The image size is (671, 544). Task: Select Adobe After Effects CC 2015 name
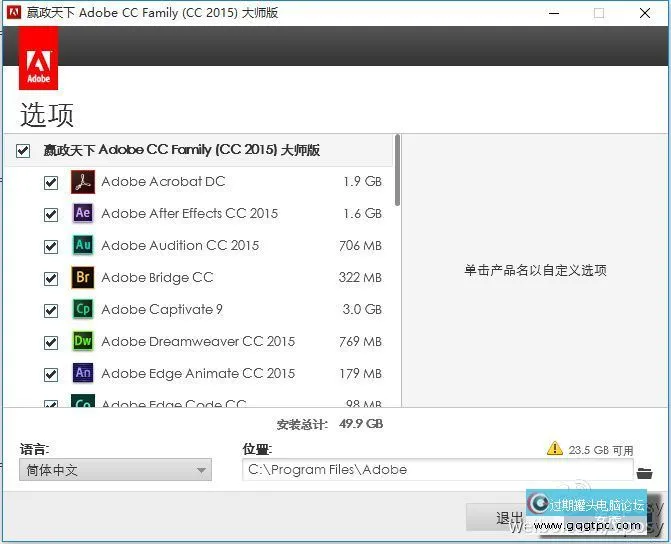click(190, 213)
